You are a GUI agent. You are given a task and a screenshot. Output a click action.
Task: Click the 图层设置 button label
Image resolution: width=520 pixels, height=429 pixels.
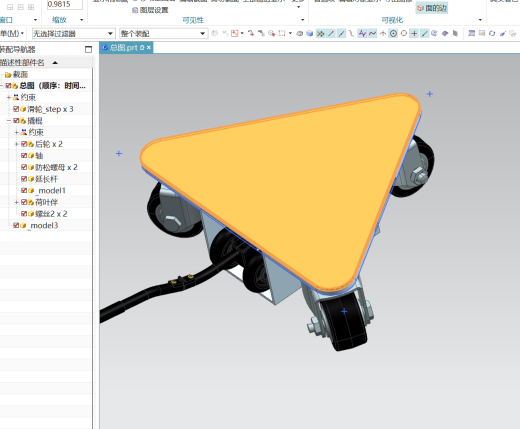(154, 10)
